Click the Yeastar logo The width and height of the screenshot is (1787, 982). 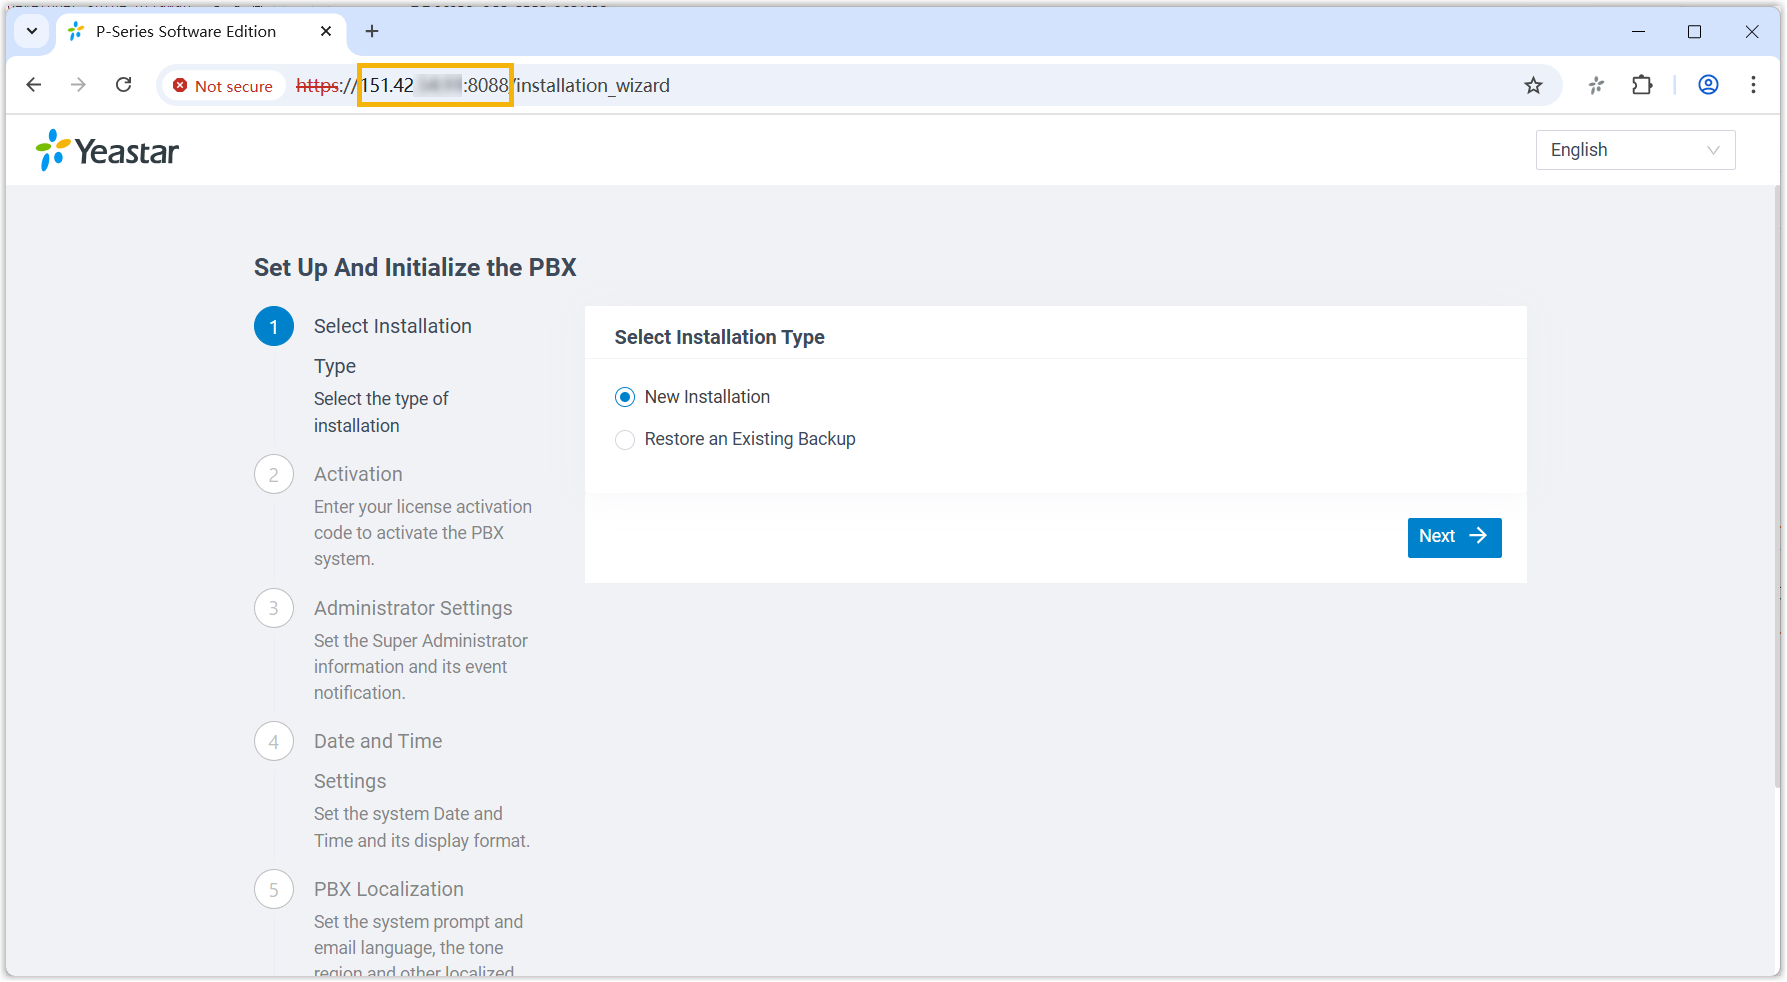[x=108, y=151]
